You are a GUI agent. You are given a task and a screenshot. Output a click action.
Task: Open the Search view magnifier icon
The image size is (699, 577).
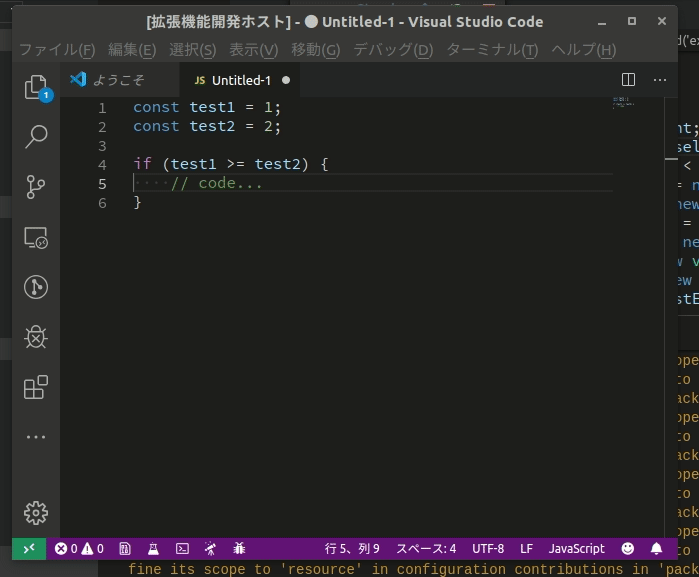coord(36,136)
